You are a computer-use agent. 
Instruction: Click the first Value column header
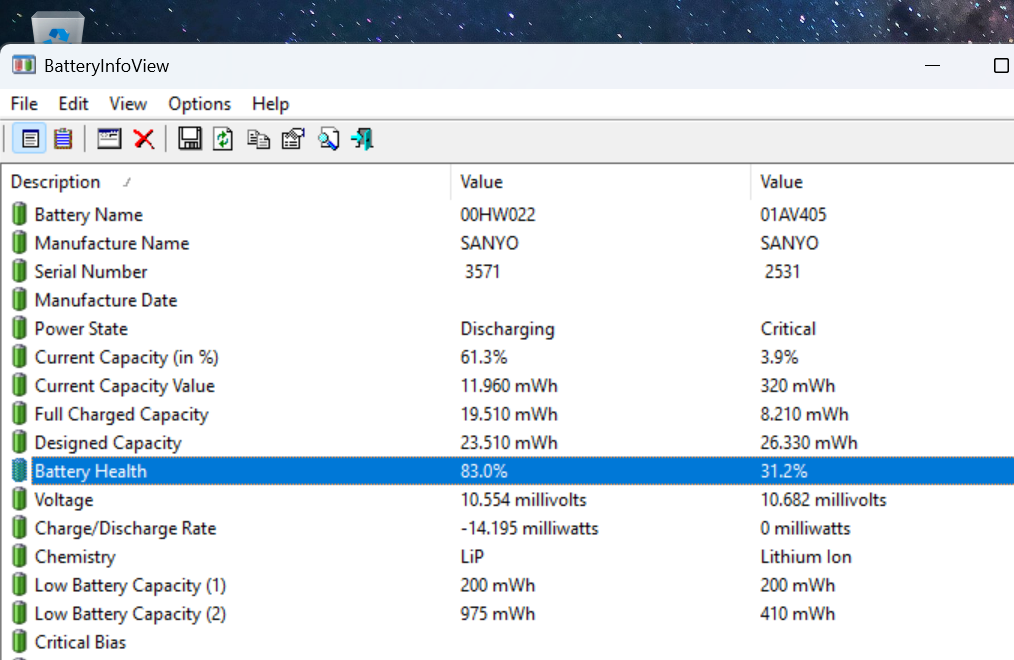point(601,182)
